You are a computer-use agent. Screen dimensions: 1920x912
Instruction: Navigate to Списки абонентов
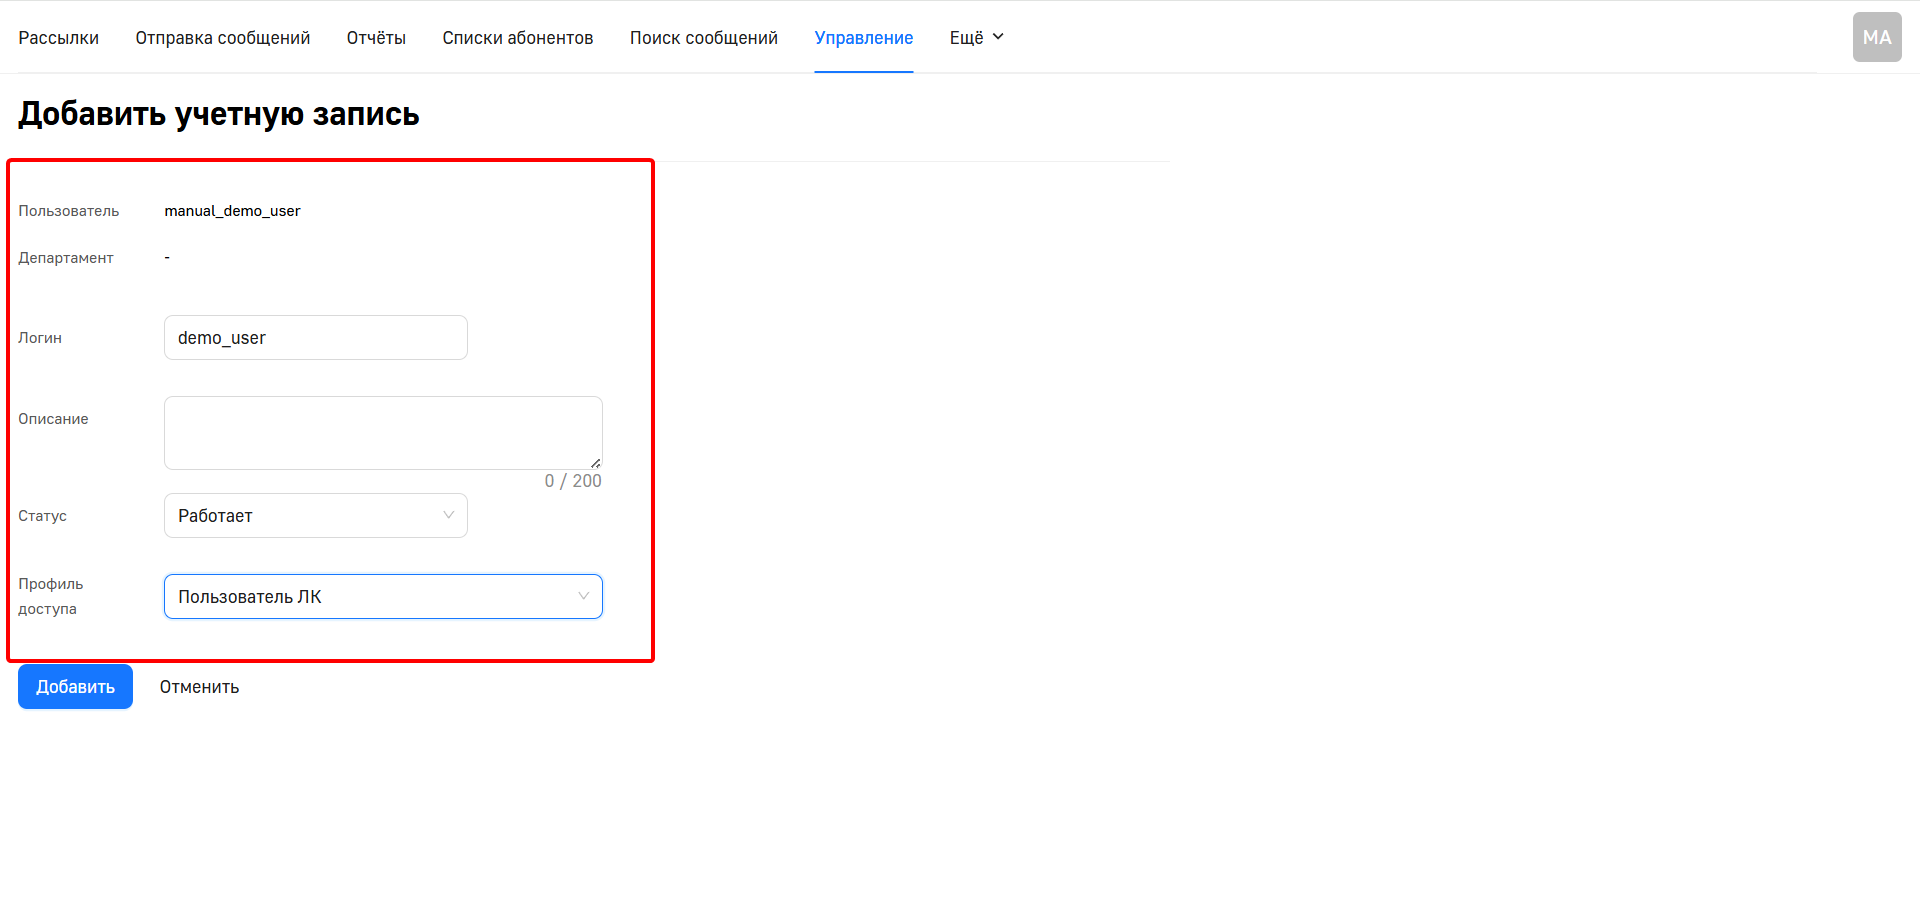click(x=517, y=37)
